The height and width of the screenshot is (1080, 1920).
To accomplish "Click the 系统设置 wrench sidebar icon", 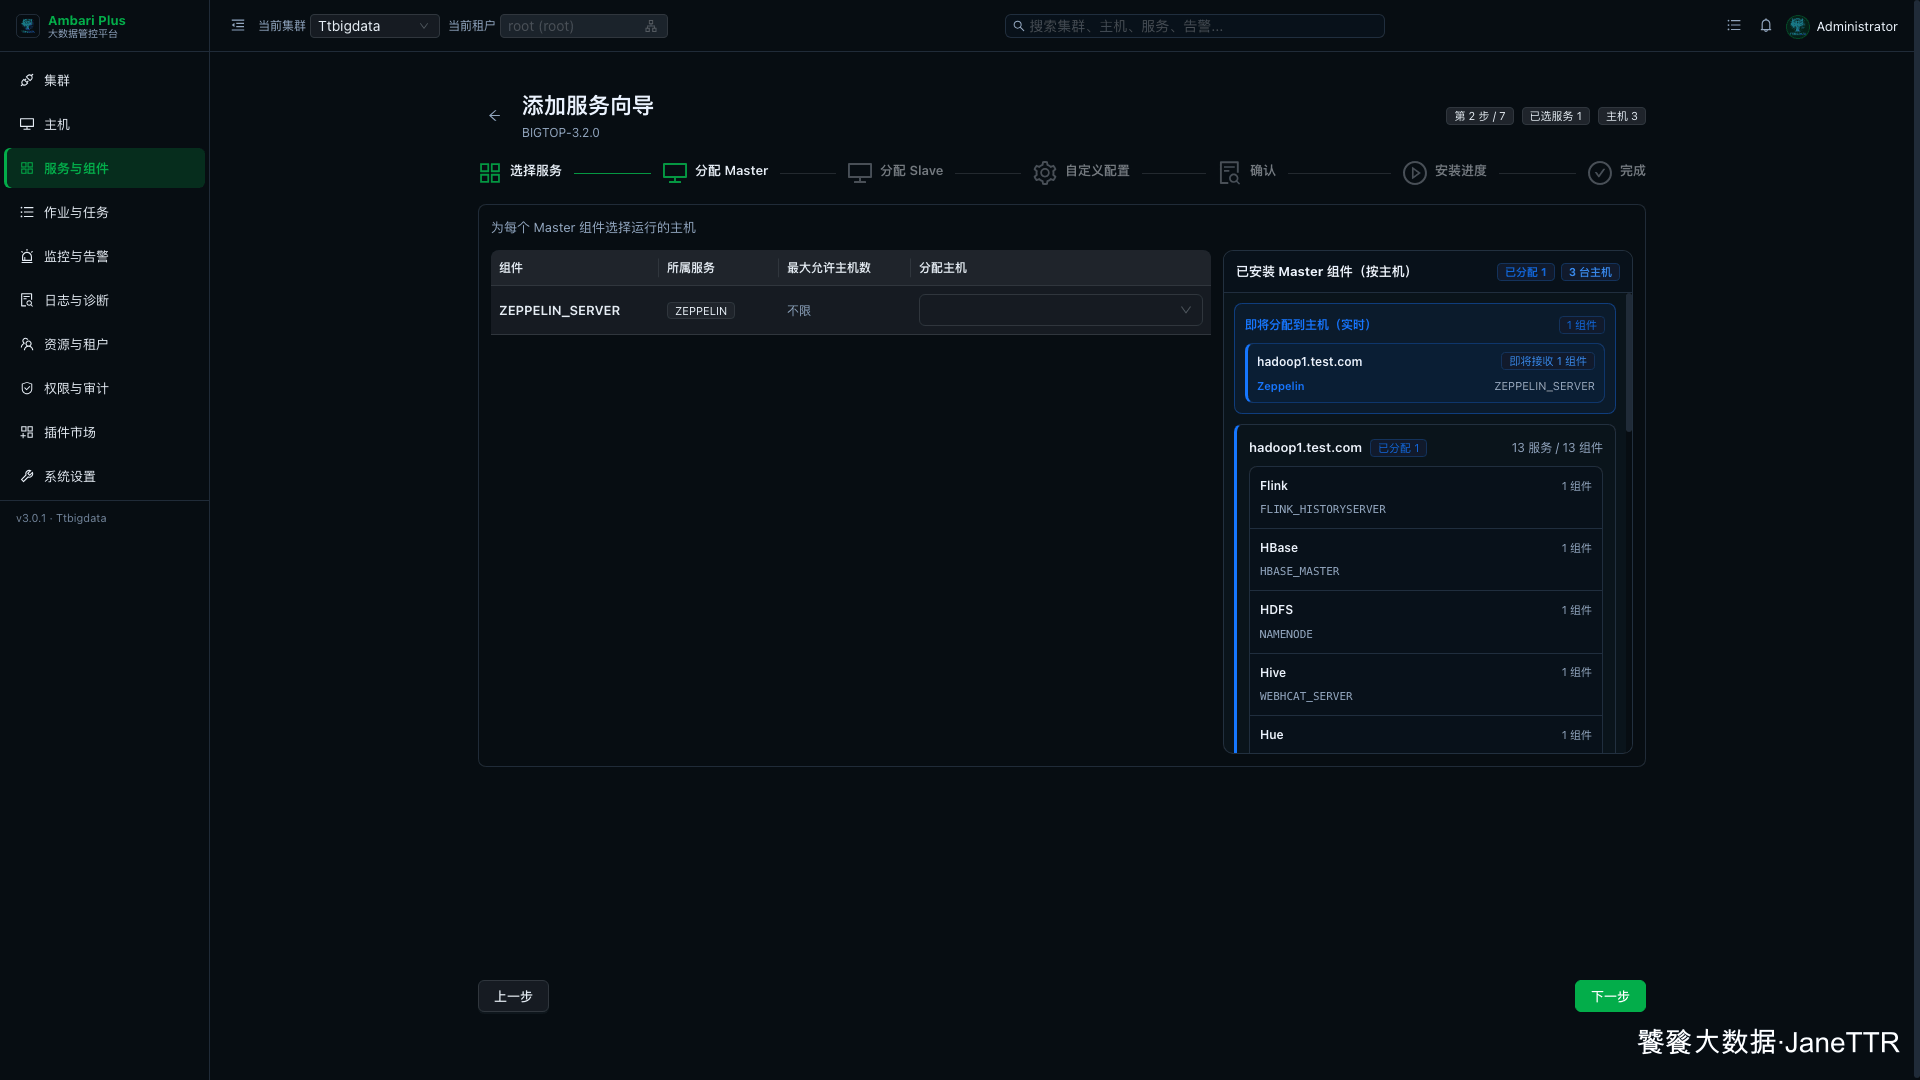I will [x=27, y=476].
